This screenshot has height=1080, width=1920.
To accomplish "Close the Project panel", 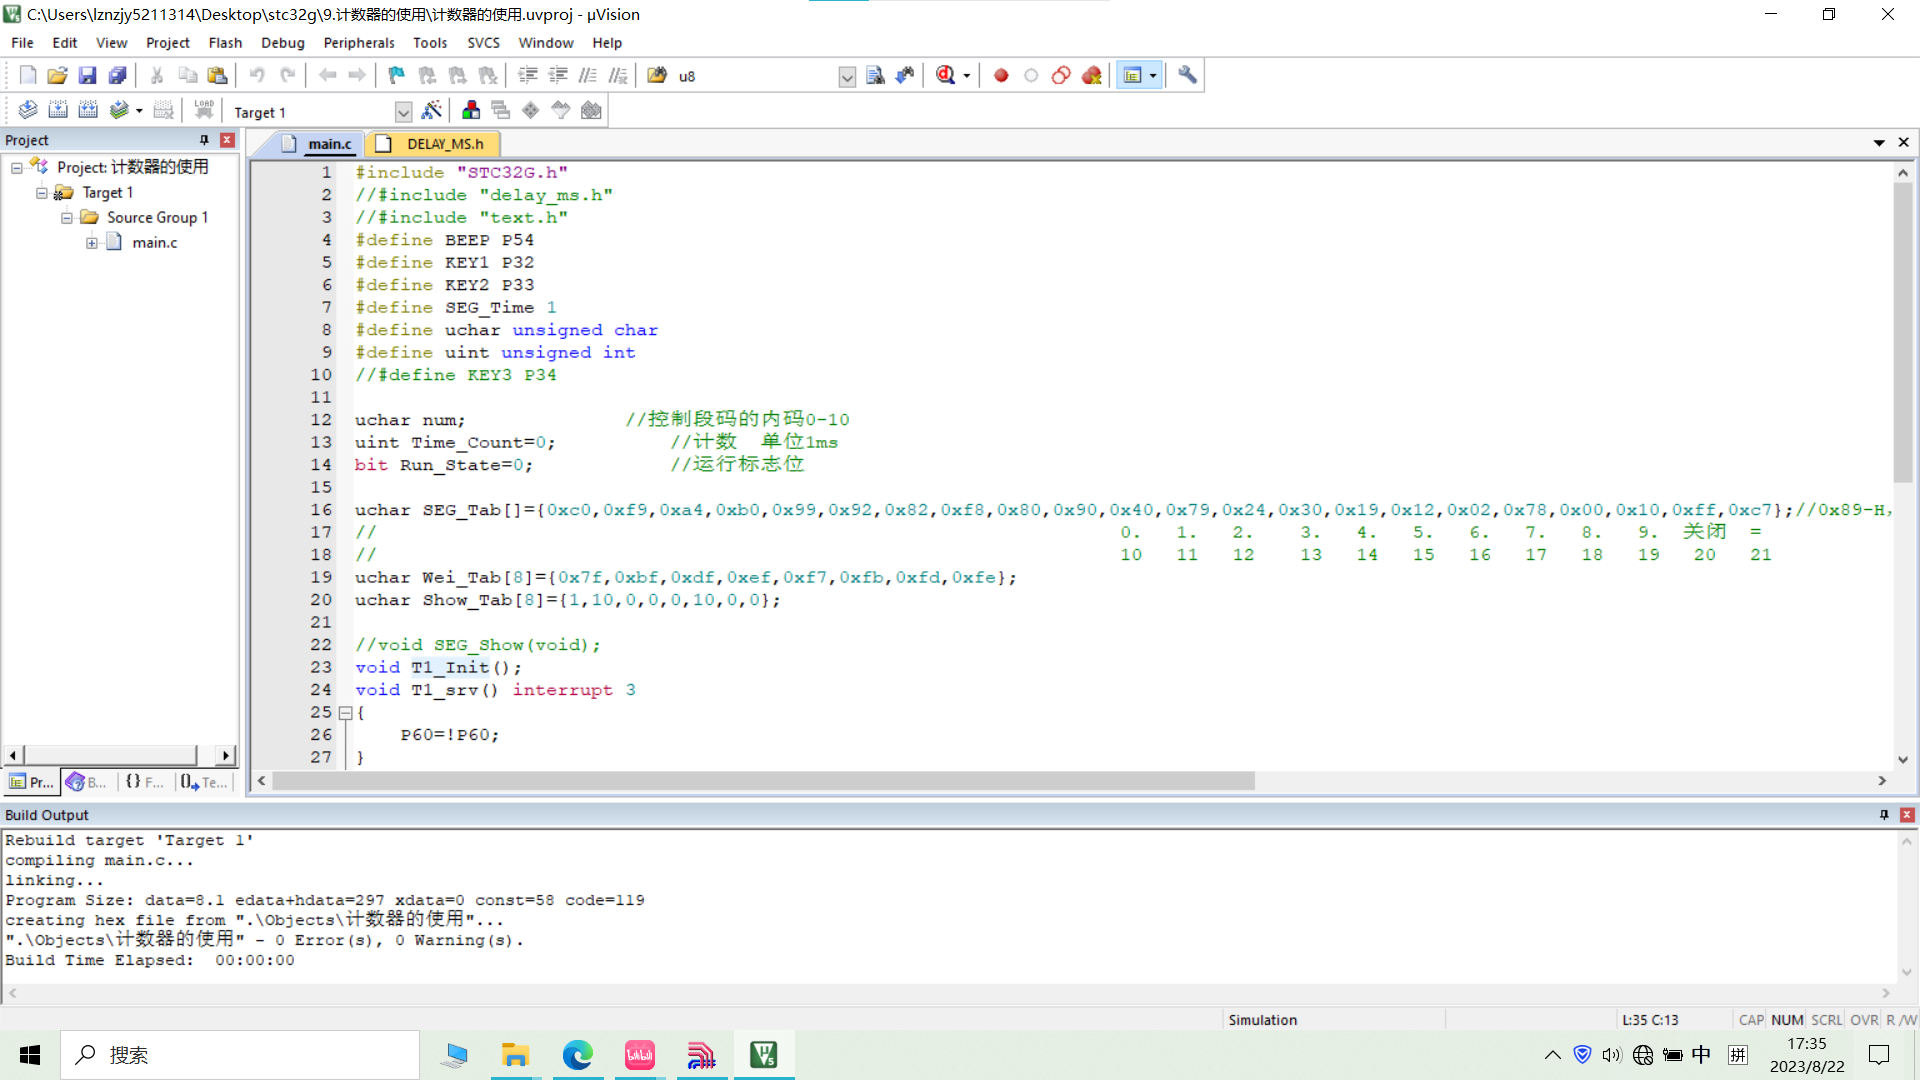I will [228, 140].
